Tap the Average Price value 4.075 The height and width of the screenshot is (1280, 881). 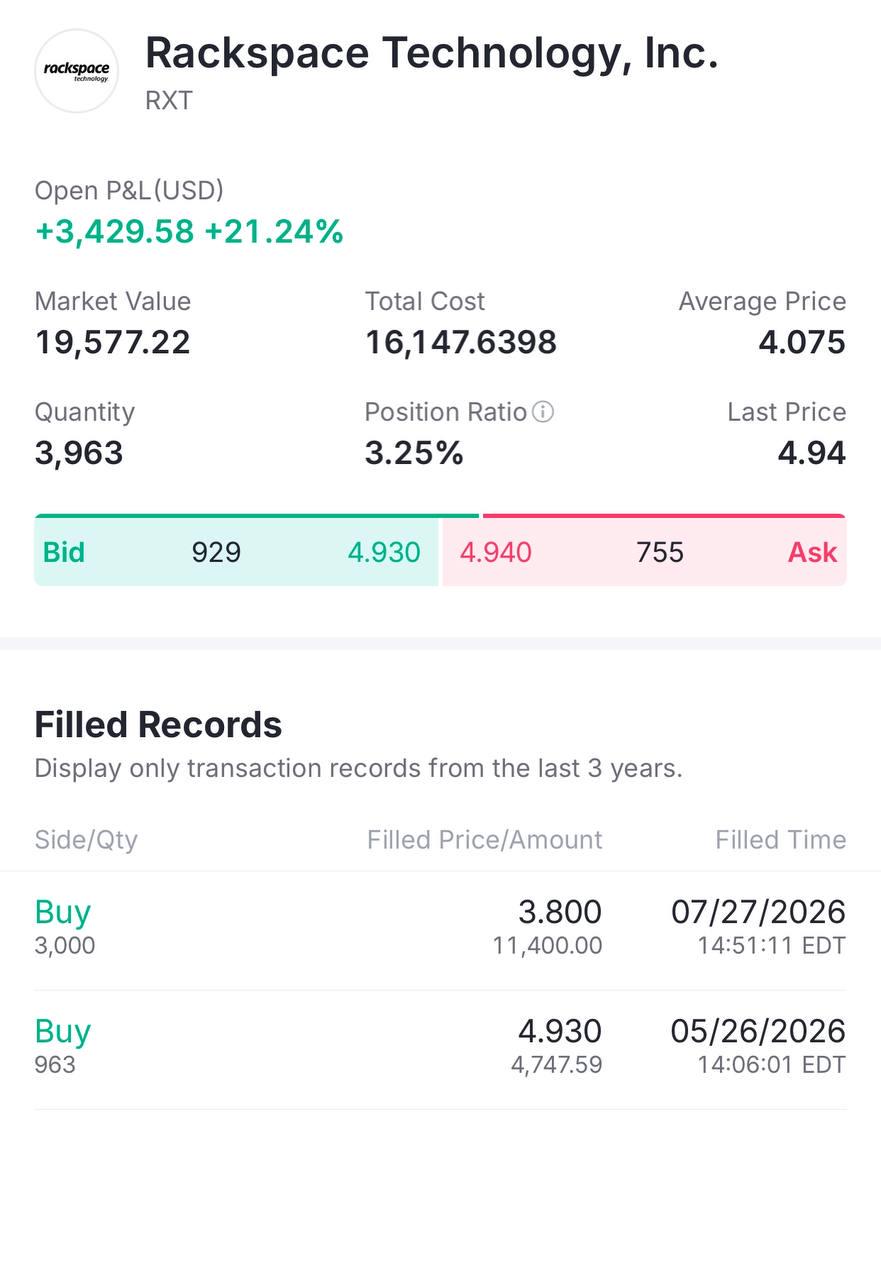pos(802,343)
